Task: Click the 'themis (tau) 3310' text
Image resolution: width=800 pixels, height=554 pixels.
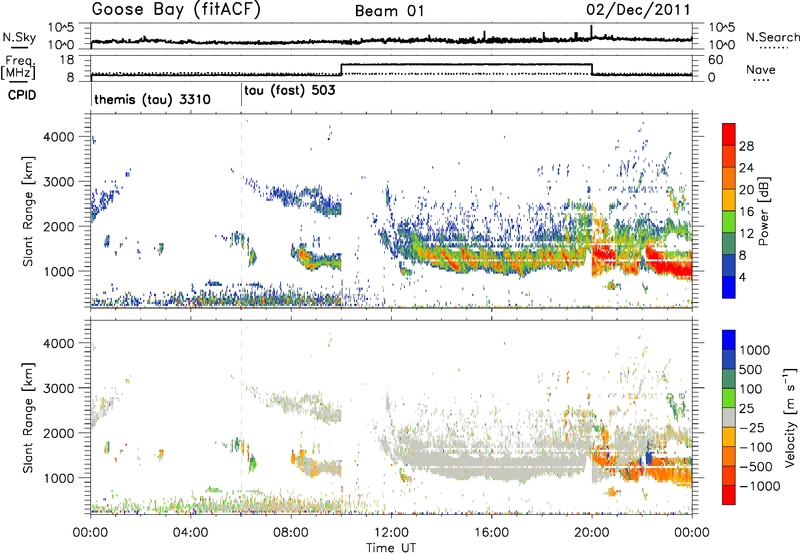Action: click(x=153, y=99)
